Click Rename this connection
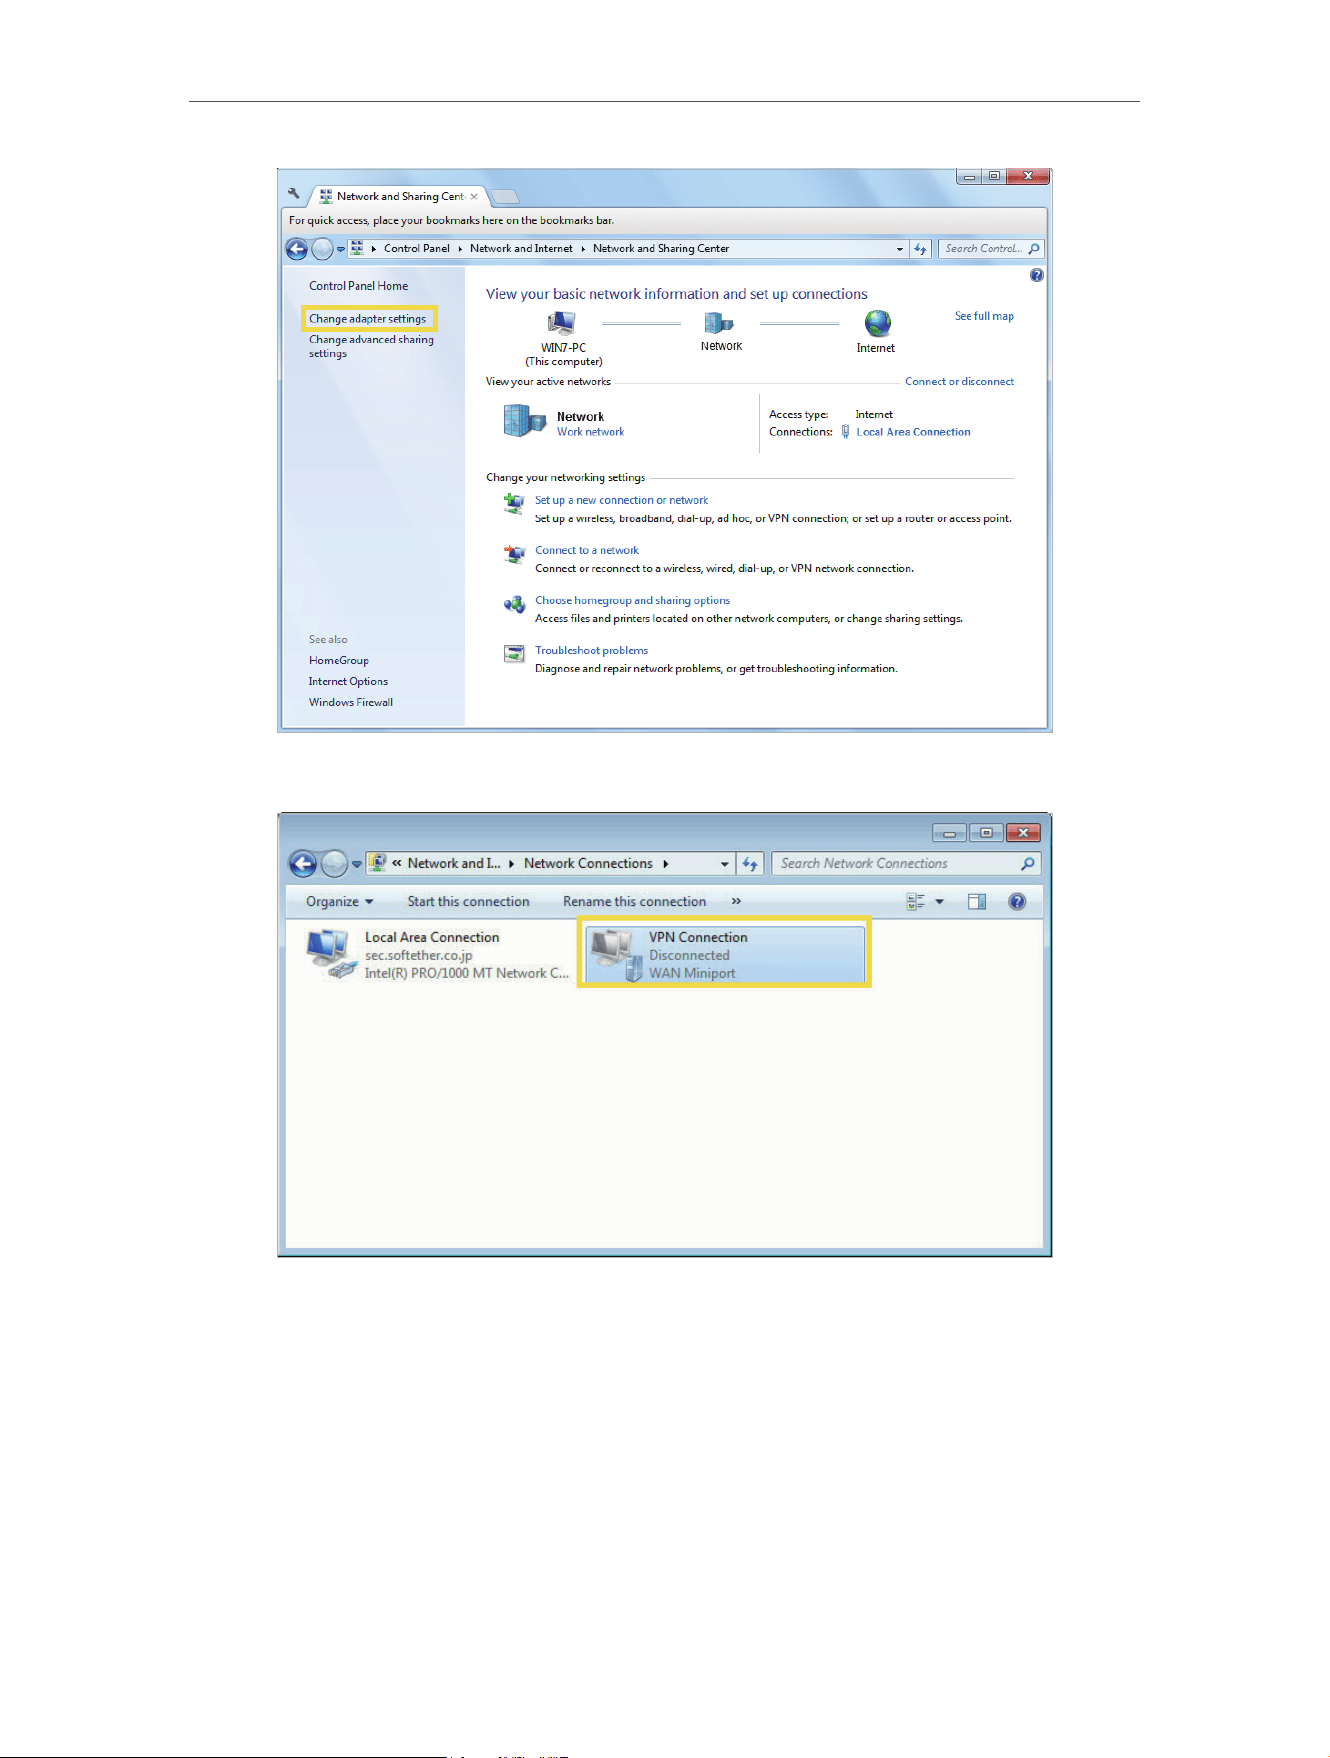The image size is (1330, 1758). 634,902
